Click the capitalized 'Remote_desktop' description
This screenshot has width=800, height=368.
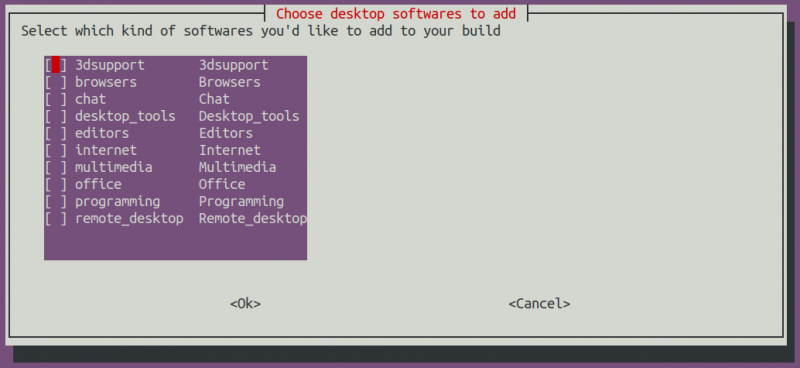253,218
